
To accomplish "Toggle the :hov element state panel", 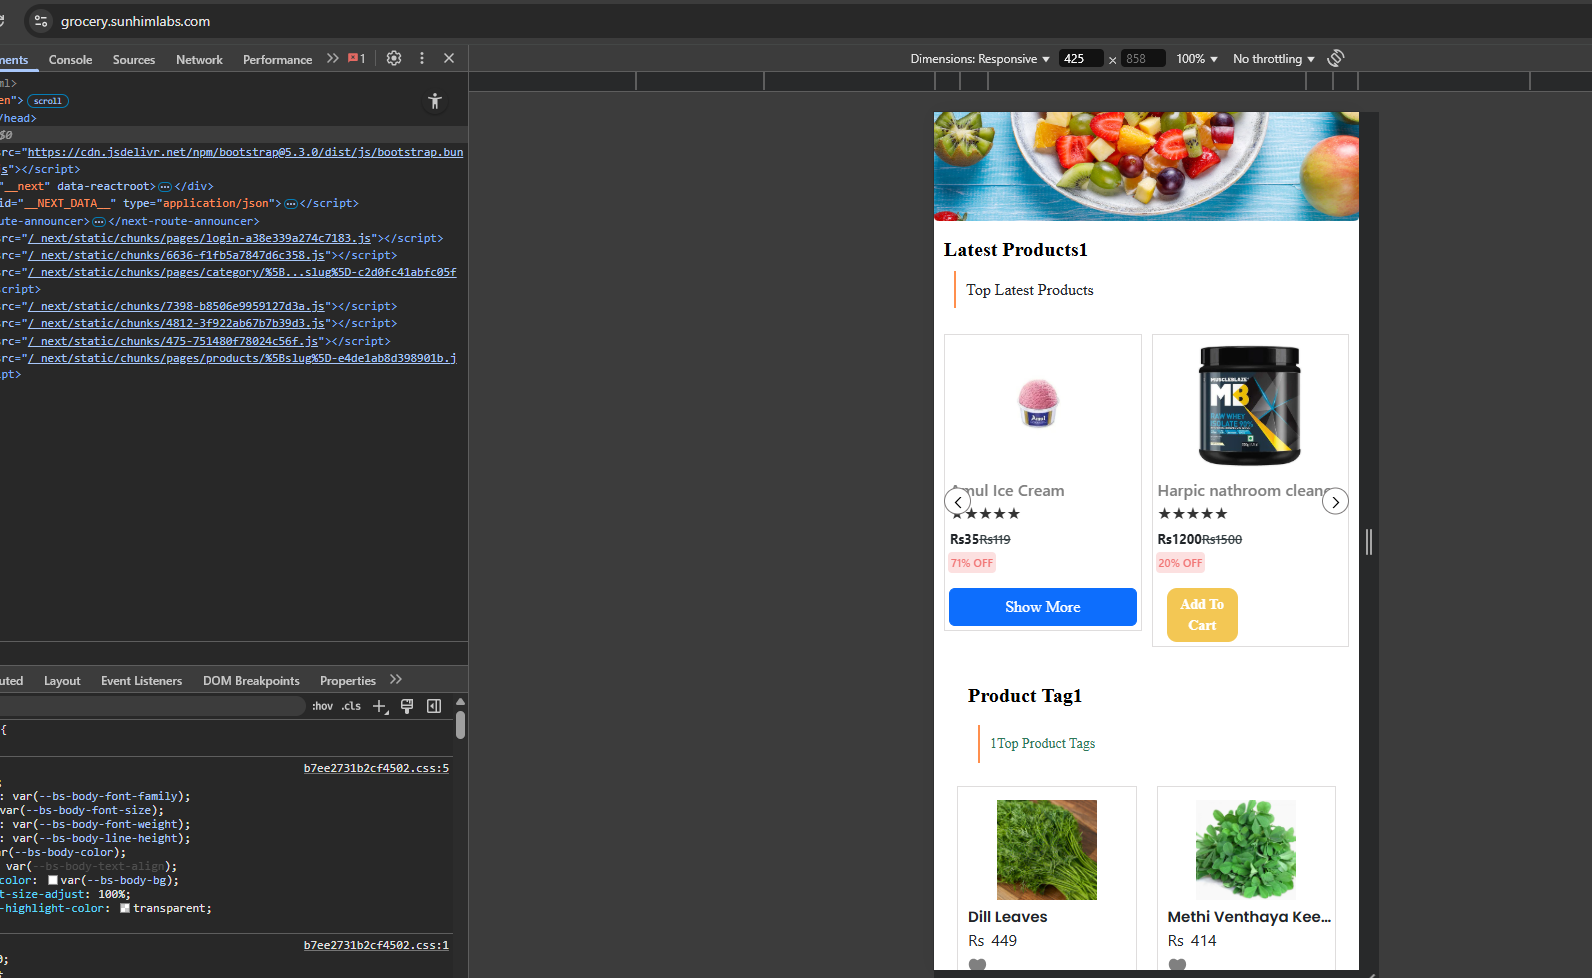I will point(322,706).
